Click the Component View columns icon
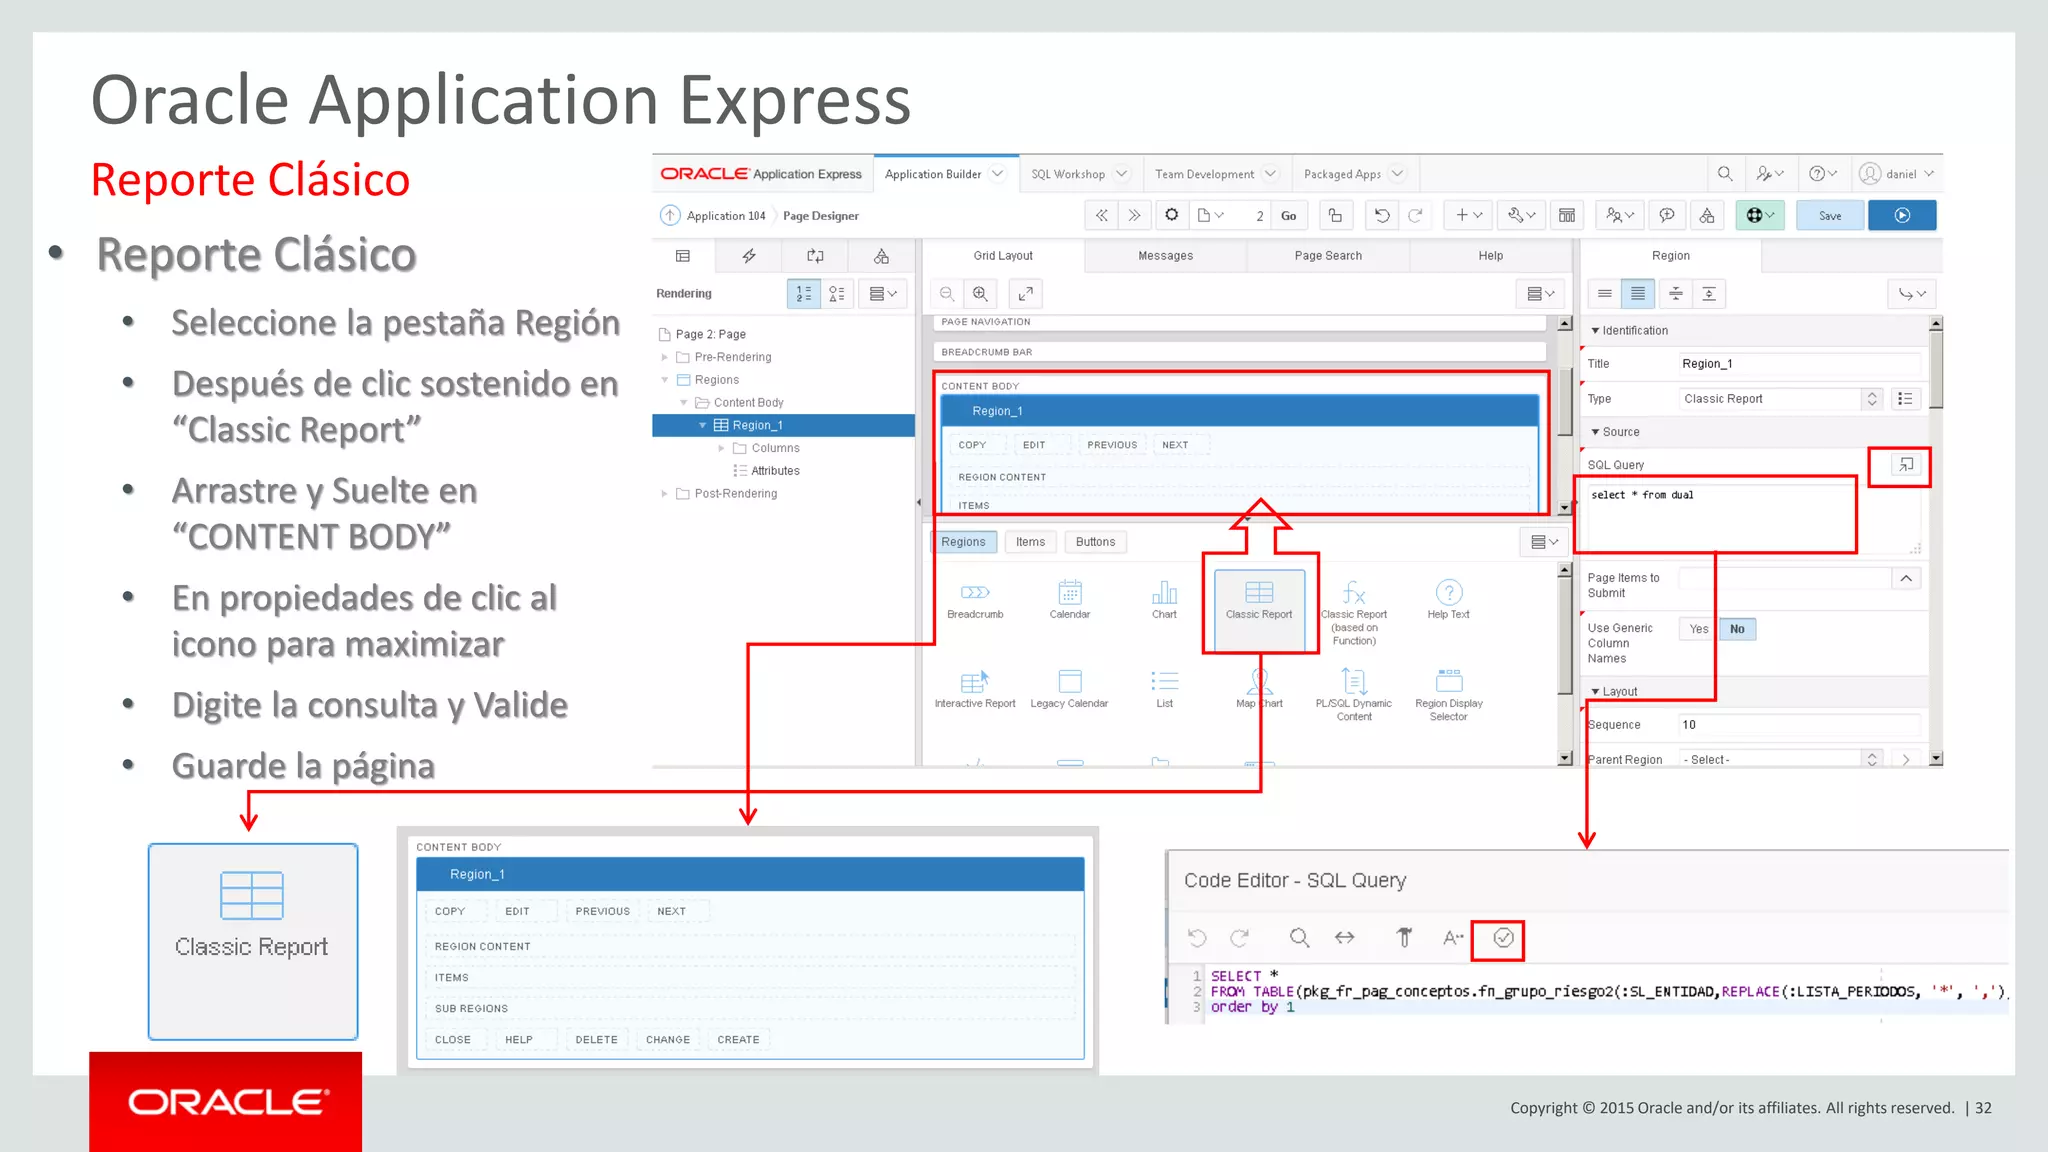The width and height of the screenshot is (2048, 1152). [1567, 215]
